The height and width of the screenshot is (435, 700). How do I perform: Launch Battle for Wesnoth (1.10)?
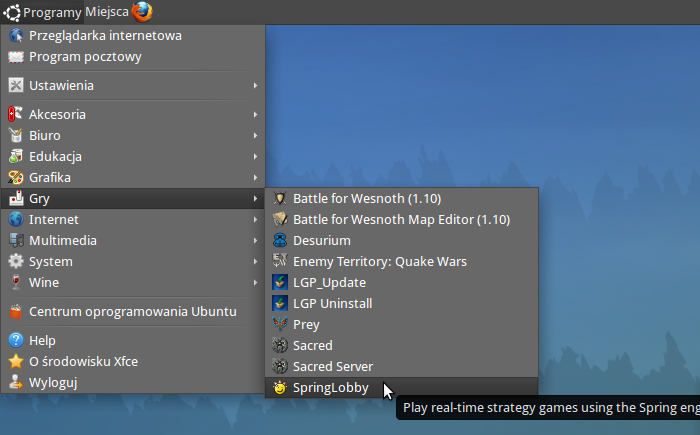tap(402, 198)
